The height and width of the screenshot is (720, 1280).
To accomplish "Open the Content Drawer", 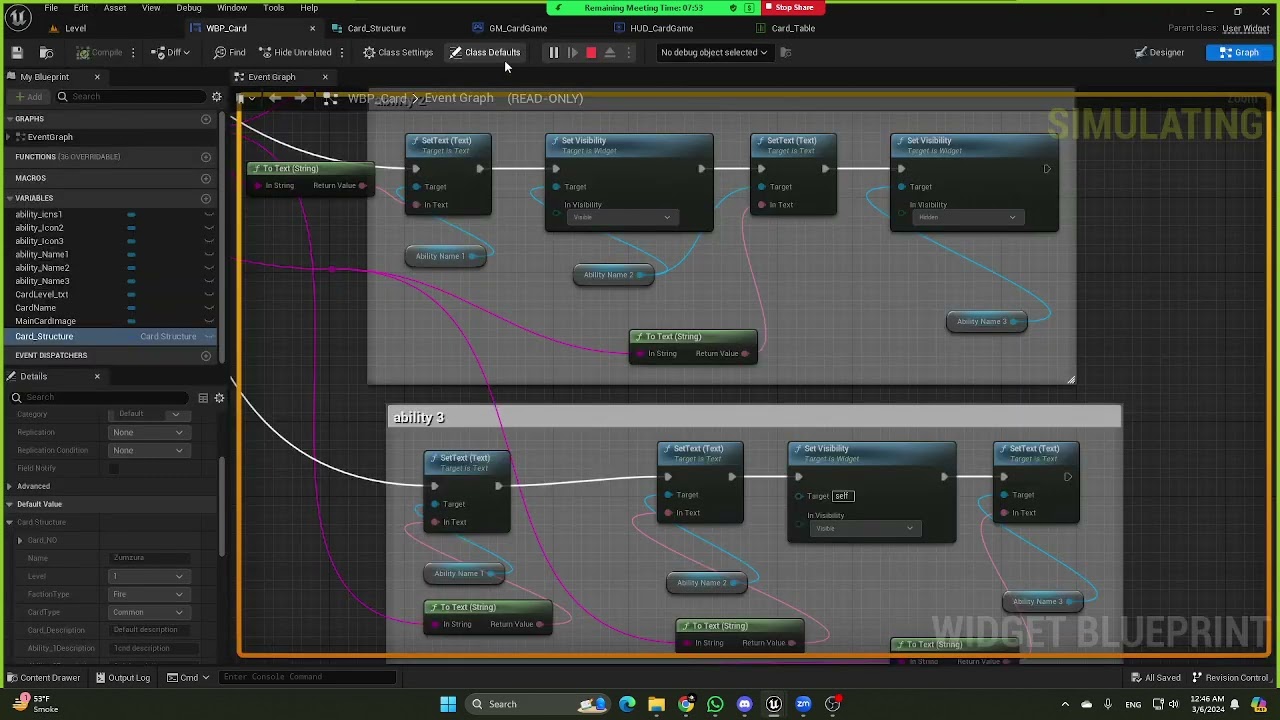I will click(x=44, y=678).
